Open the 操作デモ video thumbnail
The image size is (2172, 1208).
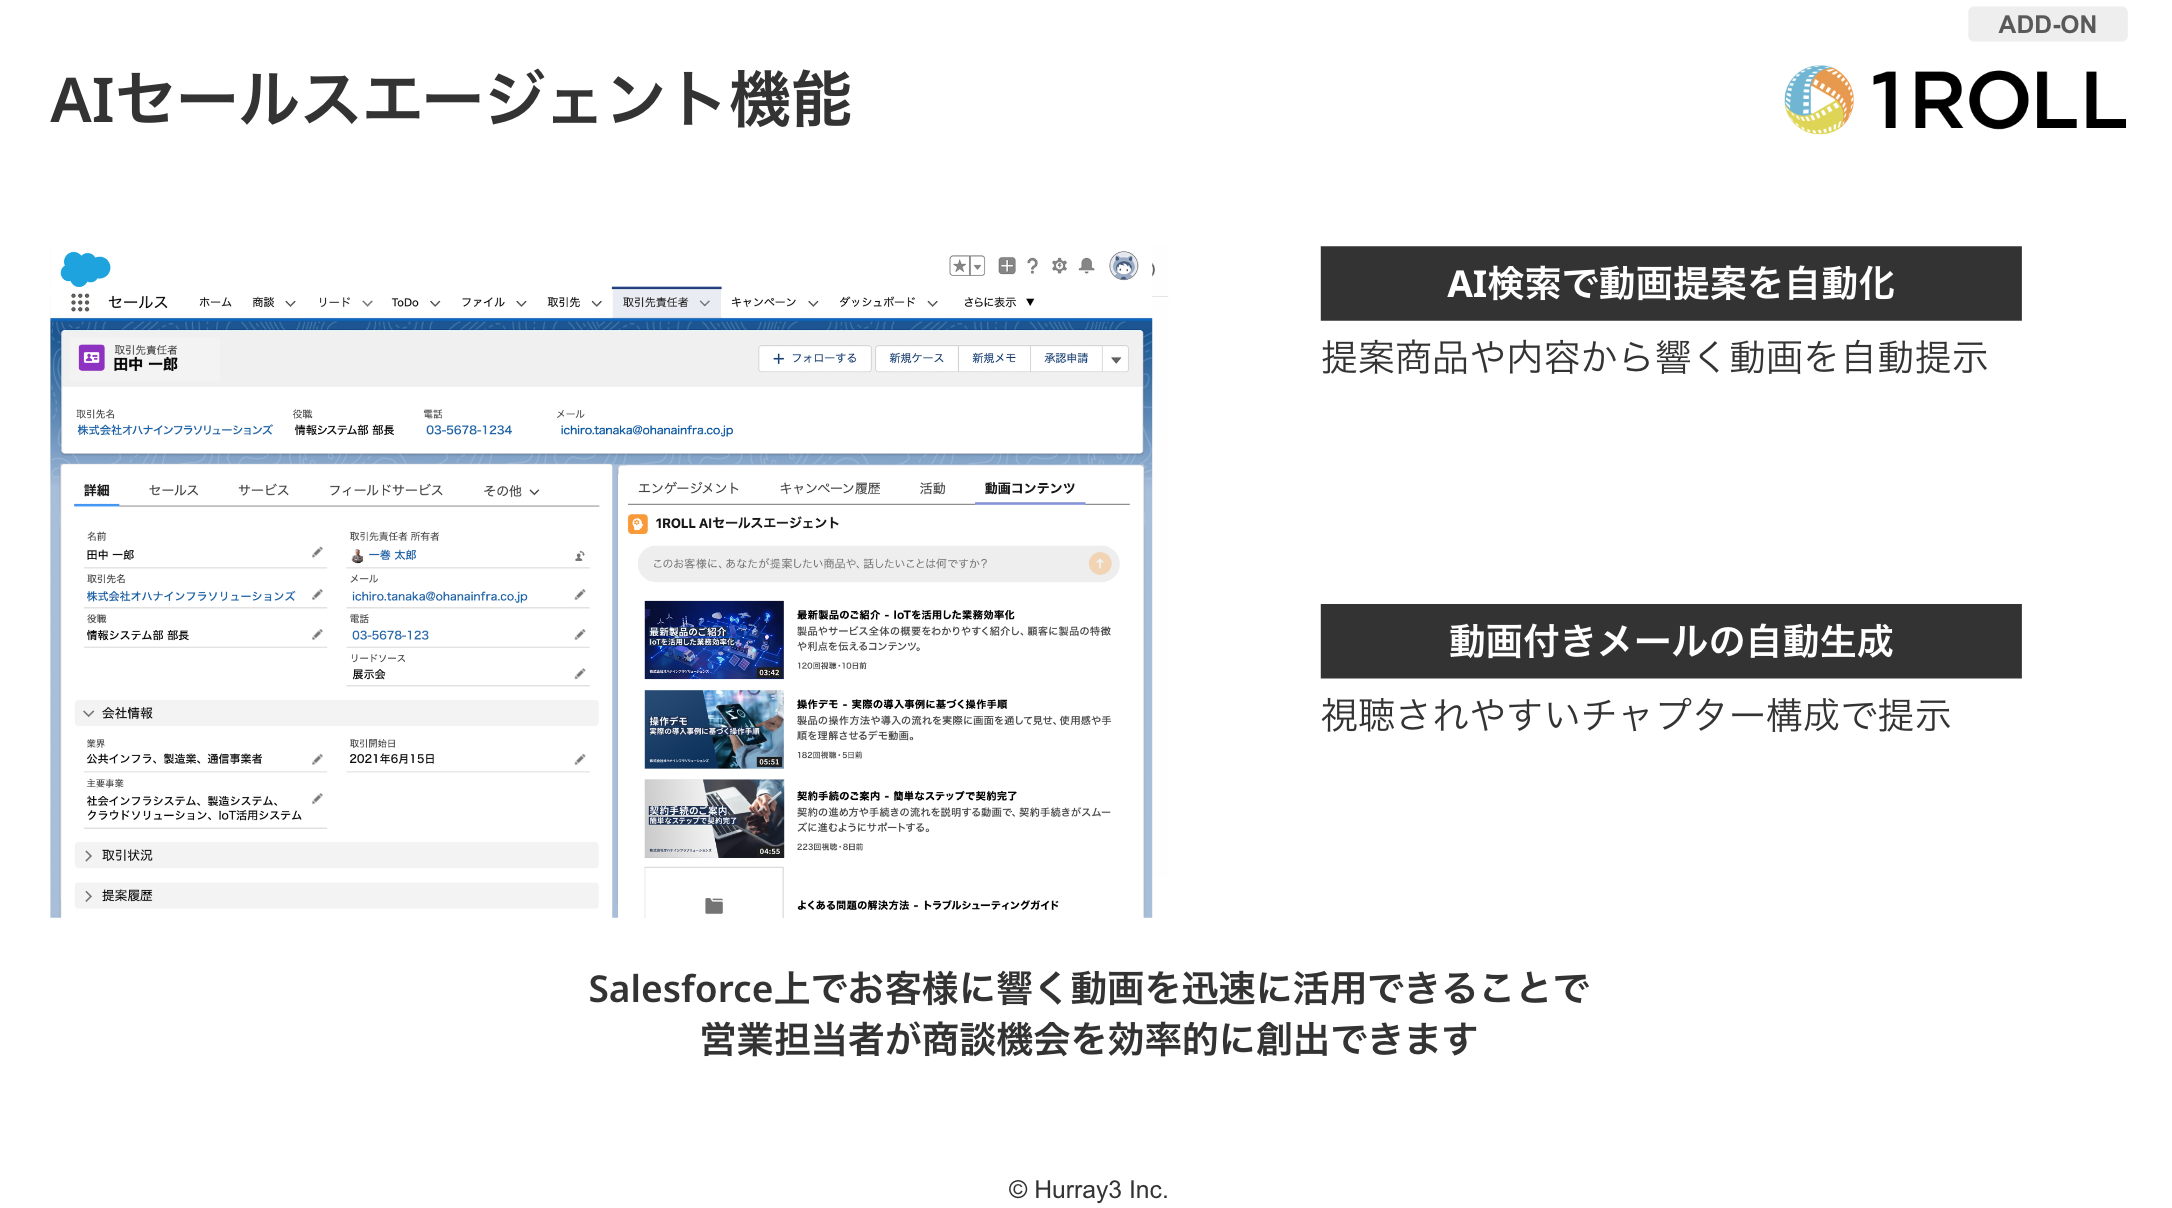pos(714,729)
